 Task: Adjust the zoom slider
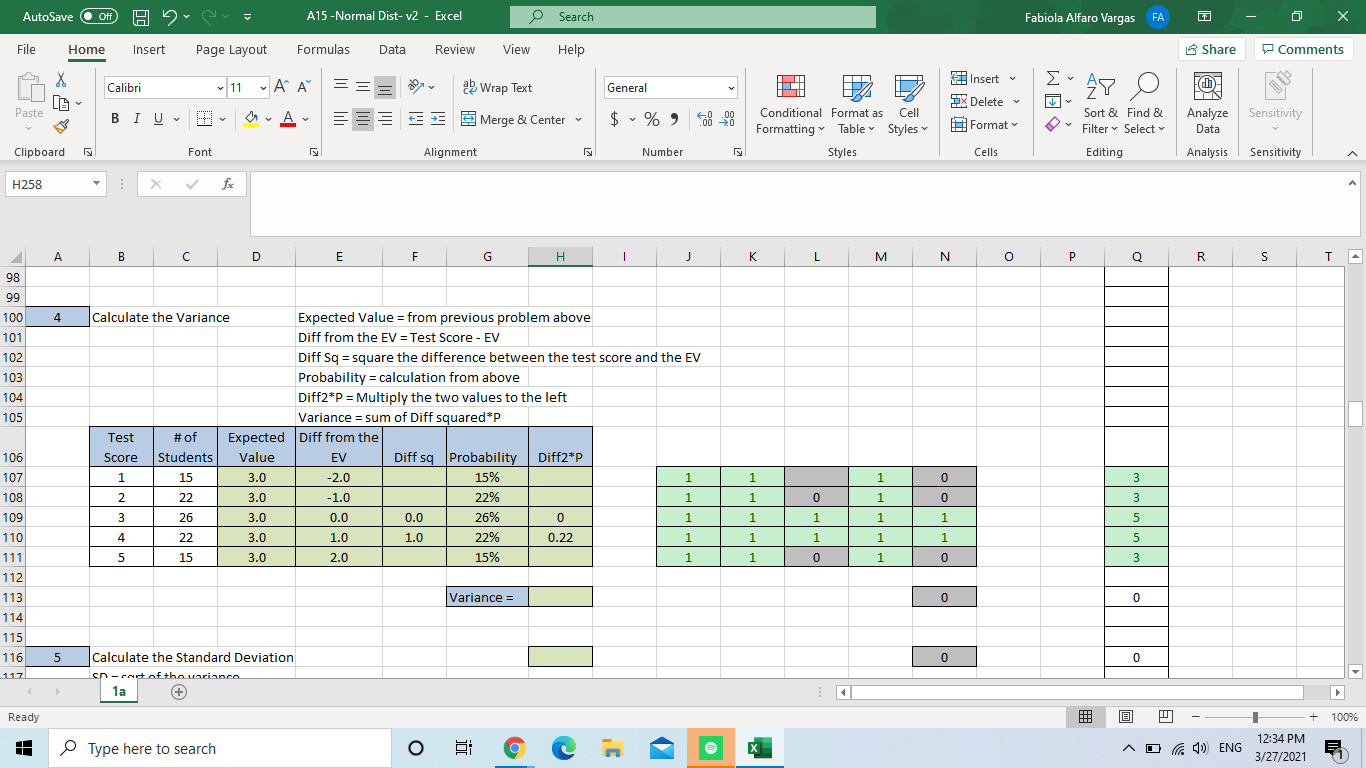pyautogui.click(x=1253, y=717)
